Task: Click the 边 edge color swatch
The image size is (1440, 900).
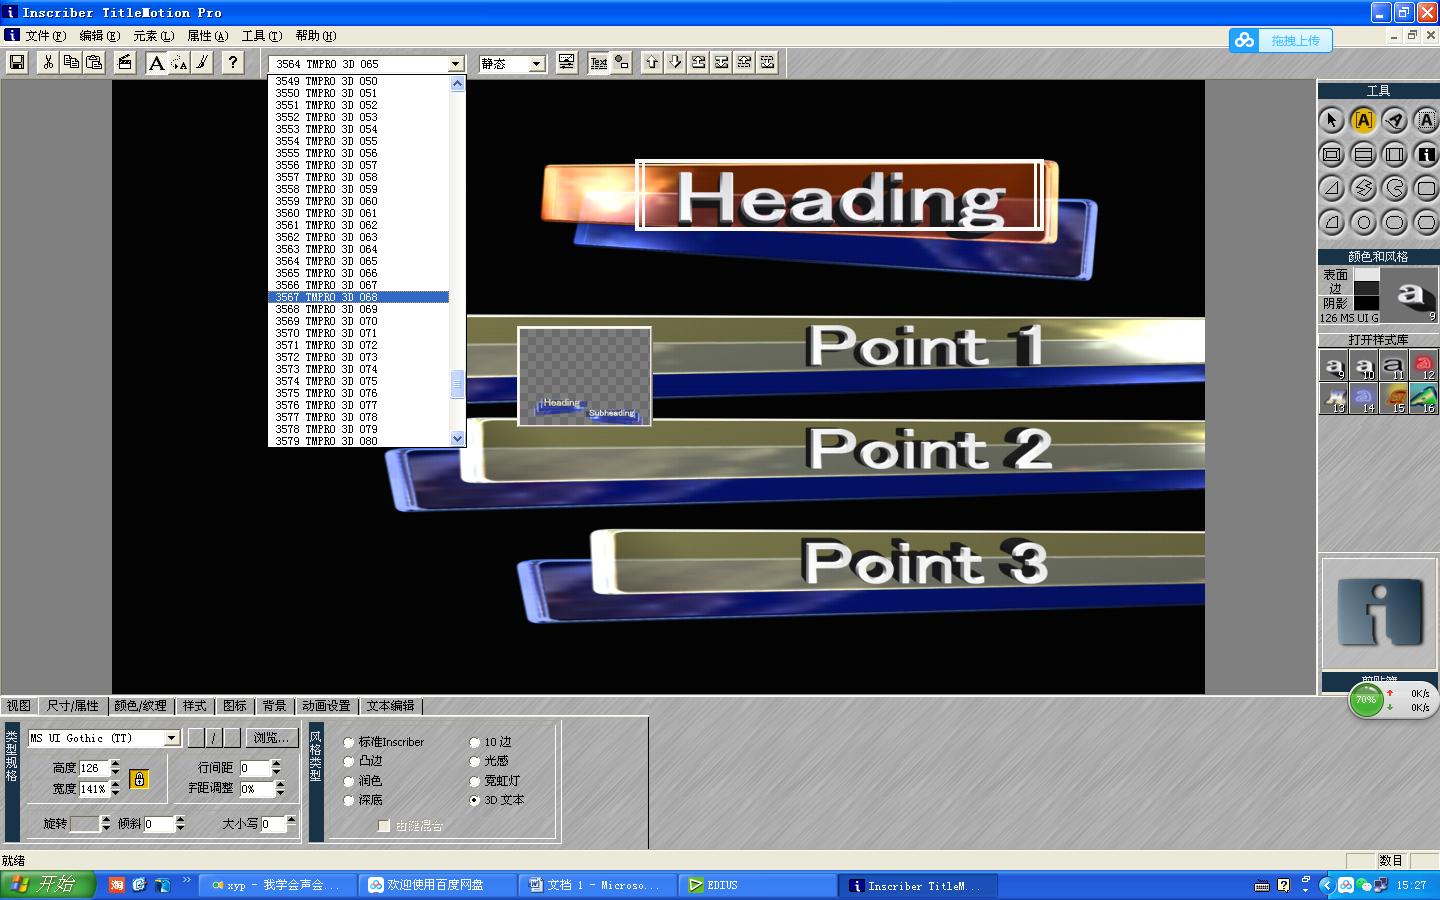Action: pyautogui.click(x=1366, y=288)
